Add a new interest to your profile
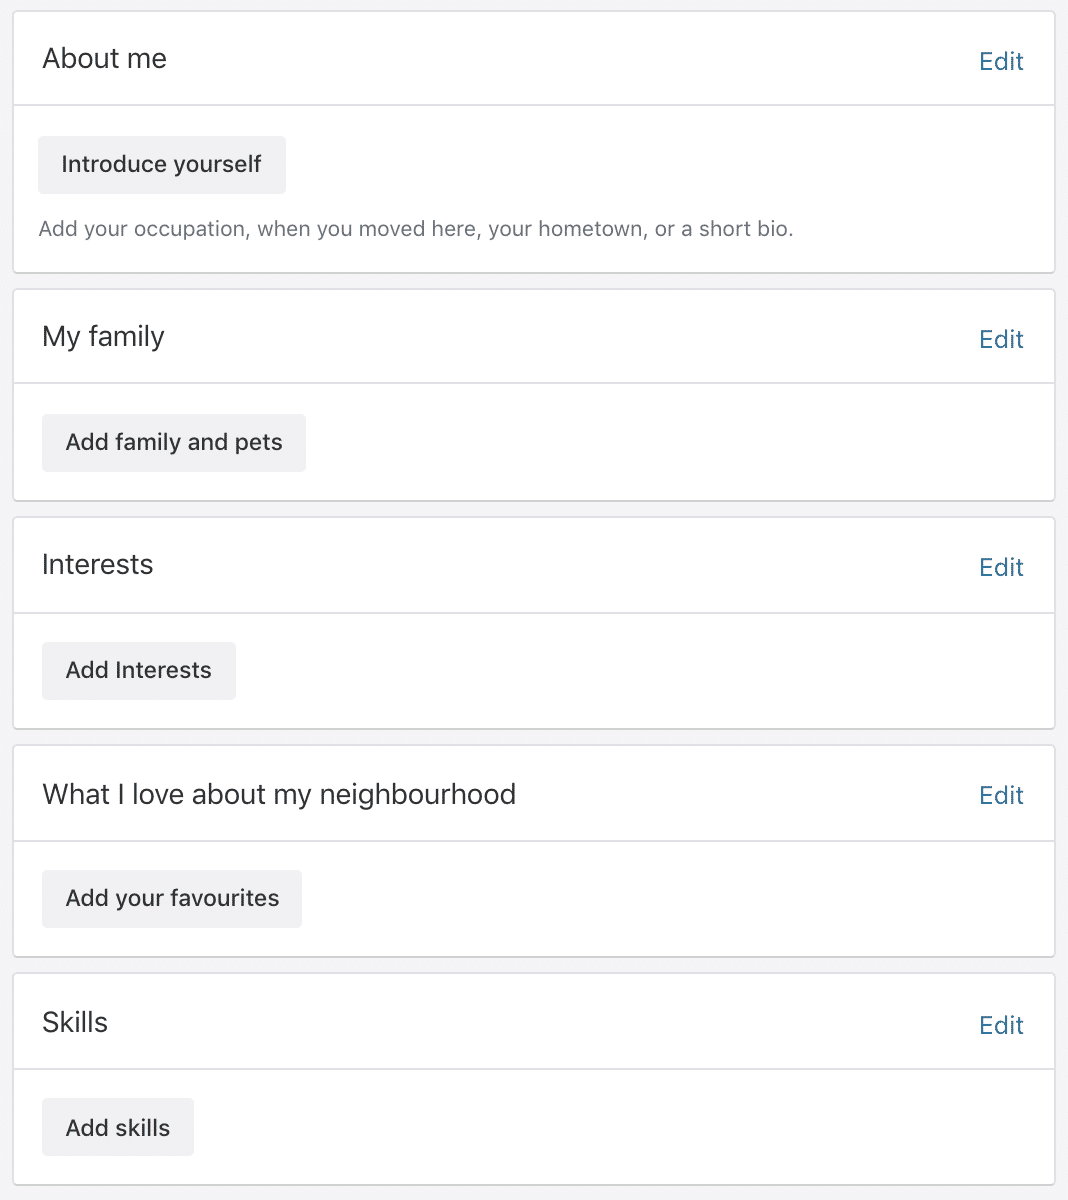Image resolution: width=1068 pixels, height=1200 pixels. pos(138,670)
